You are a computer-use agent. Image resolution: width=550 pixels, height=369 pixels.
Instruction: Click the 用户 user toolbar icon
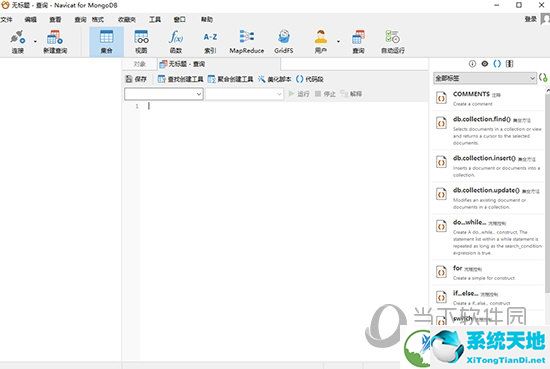point(321,41)
